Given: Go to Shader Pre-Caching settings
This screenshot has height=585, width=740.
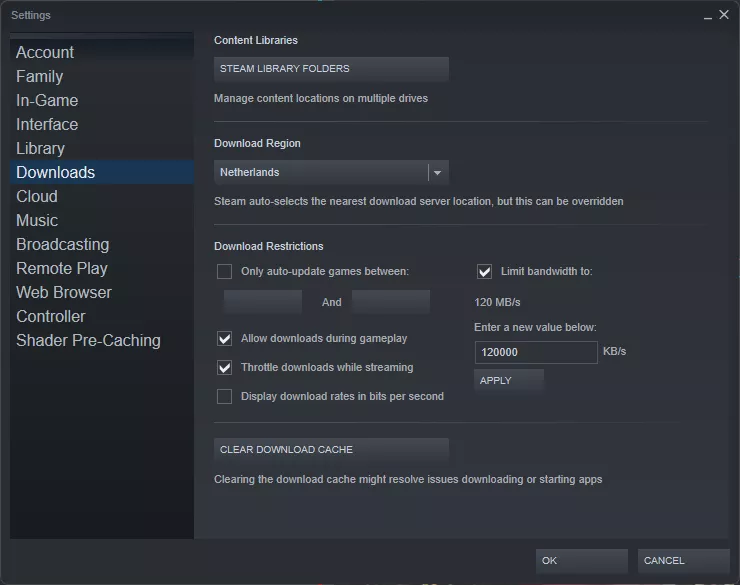Looking at the screenshot, I should [88, 341].
